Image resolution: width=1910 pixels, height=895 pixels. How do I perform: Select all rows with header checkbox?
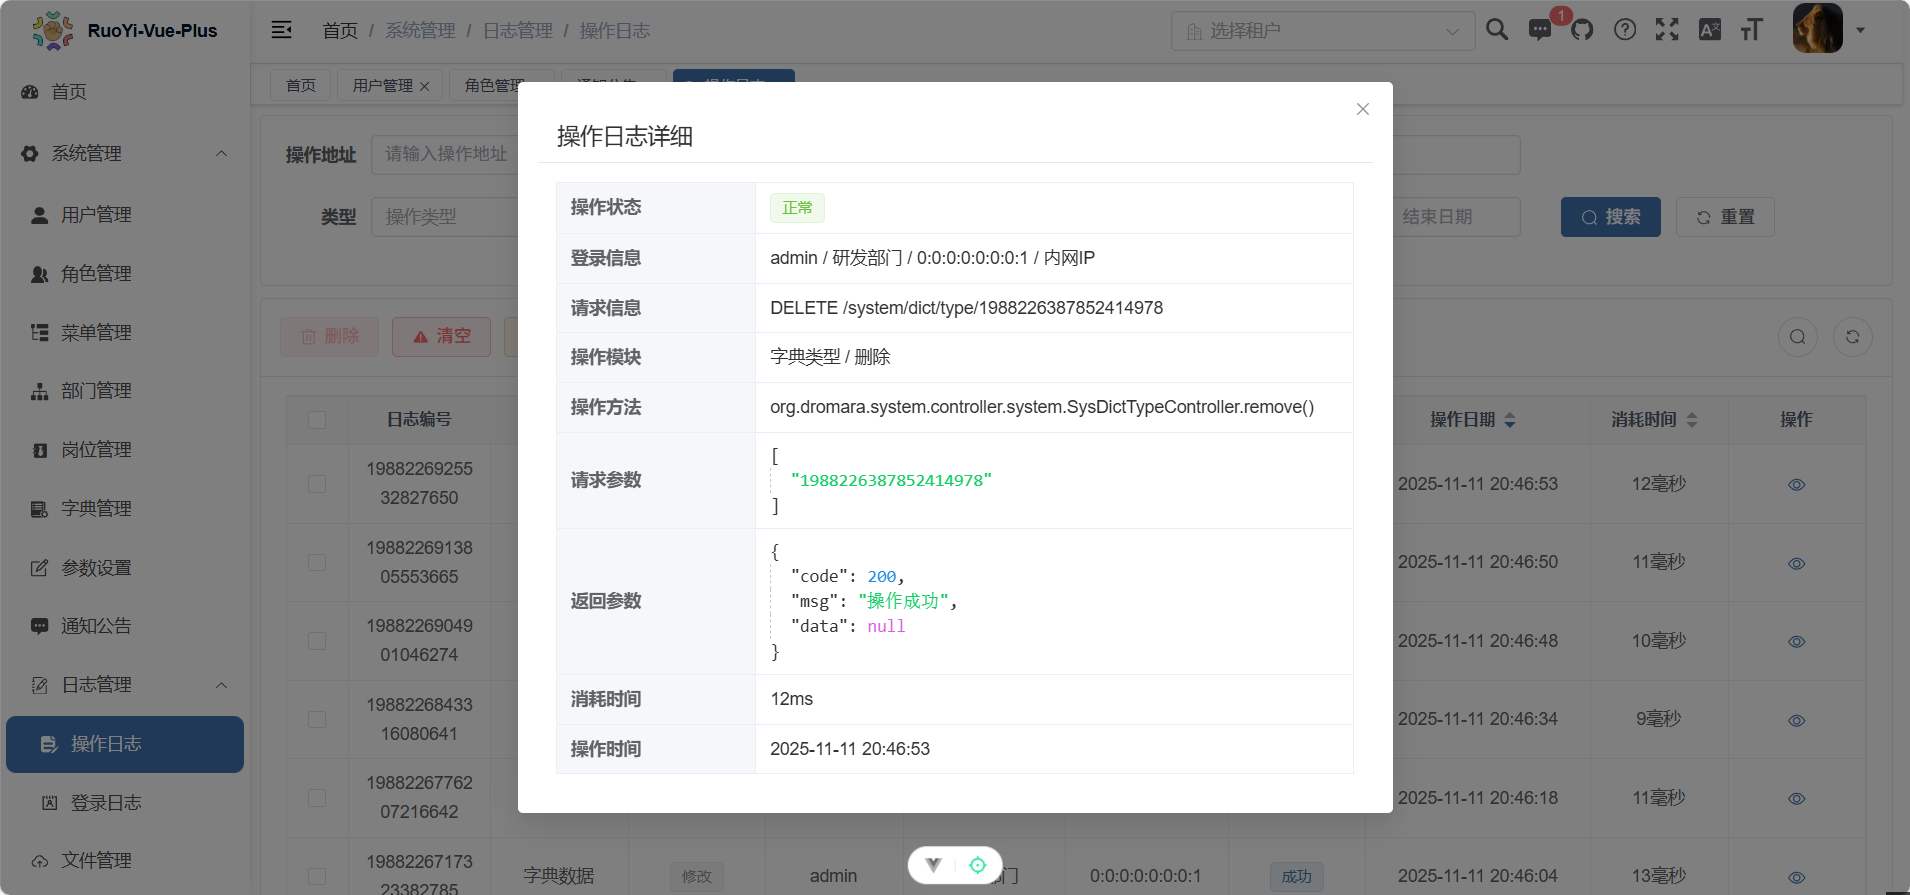pyautogui.click(x=317, y=420)
